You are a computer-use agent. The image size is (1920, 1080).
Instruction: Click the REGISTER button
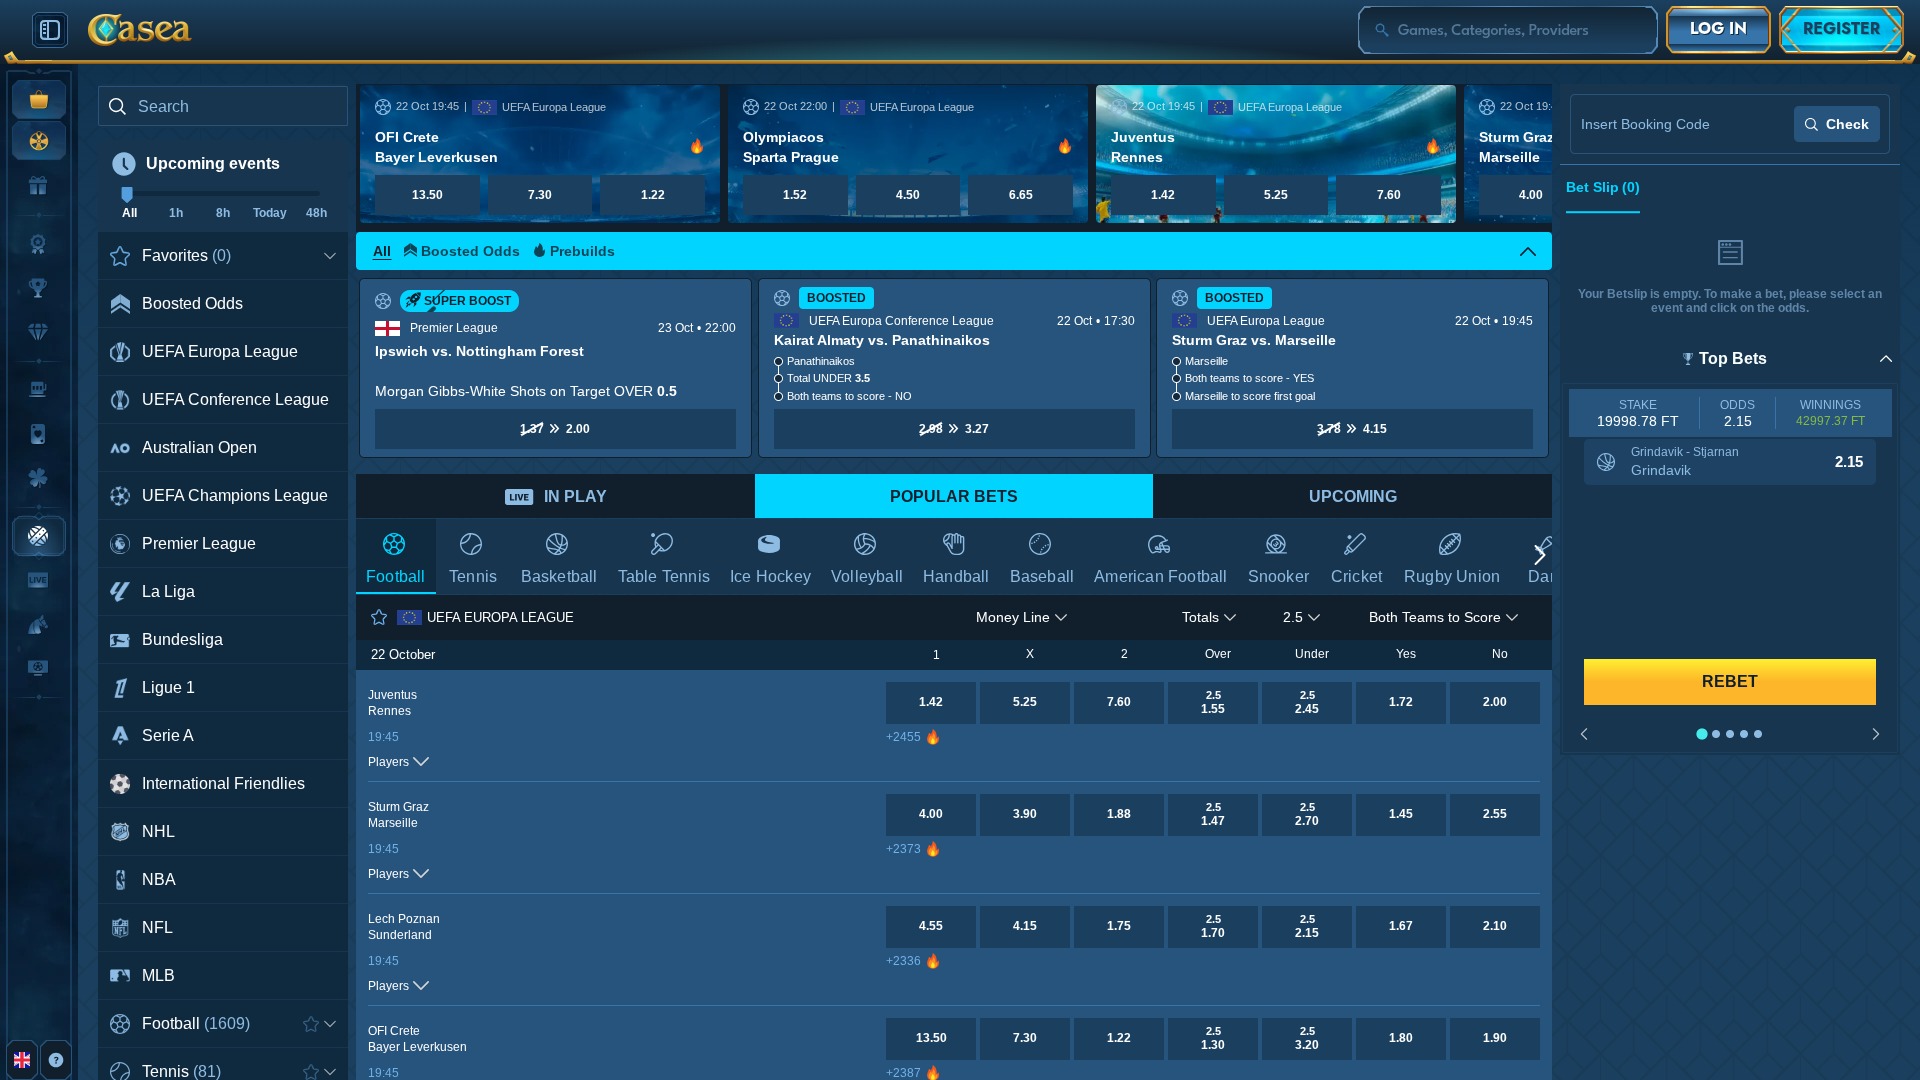(x=1841, y=29)
